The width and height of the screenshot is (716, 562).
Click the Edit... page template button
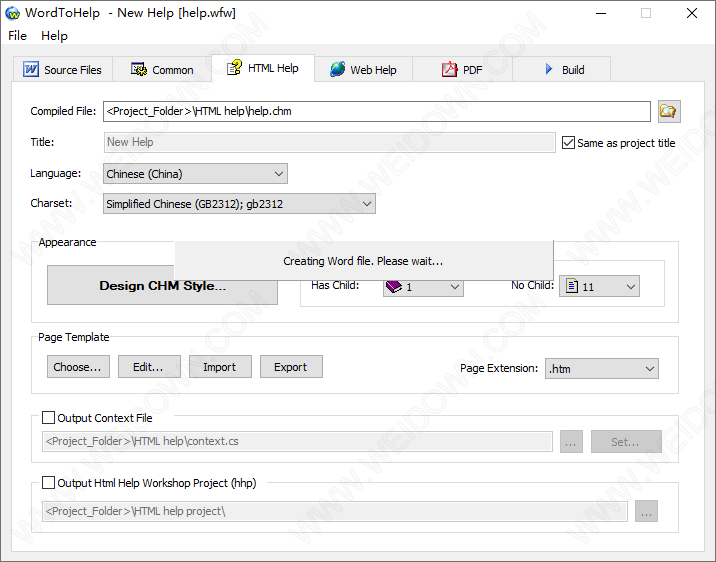(149, 367)
